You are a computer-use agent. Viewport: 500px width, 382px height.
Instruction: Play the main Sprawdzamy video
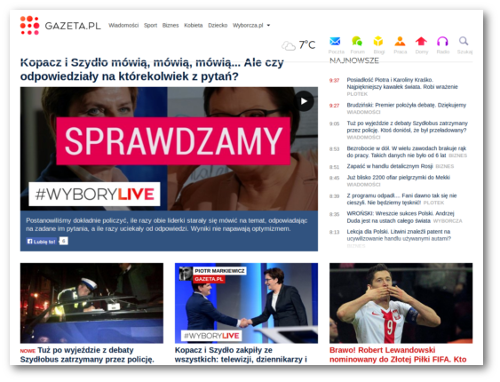(304, 101)
